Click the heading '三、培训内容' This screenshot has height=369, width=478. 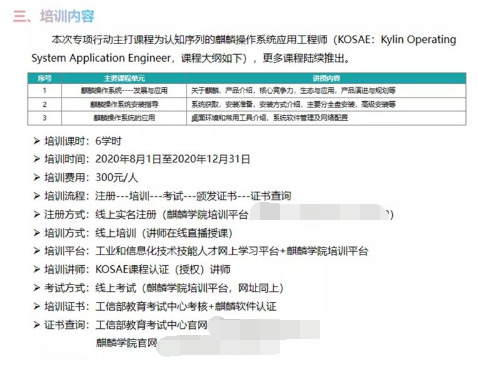[54, 16]
